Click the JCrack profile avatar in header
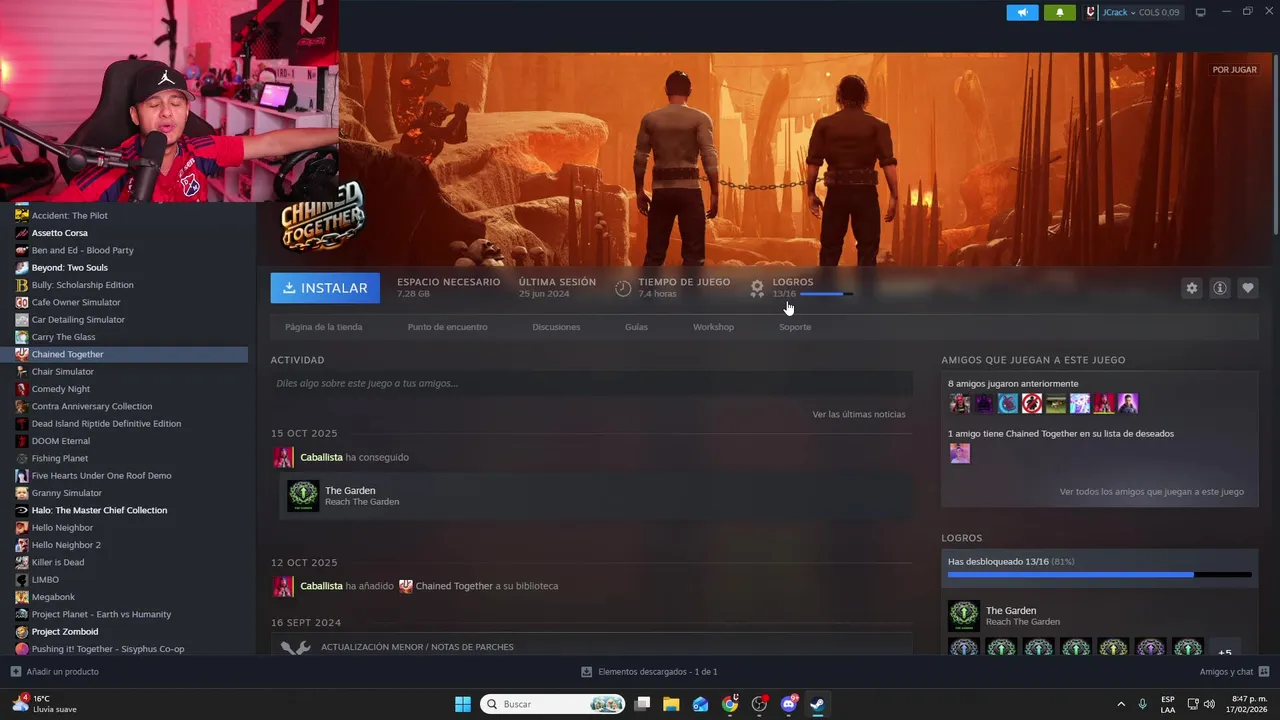 [1091, 12]
